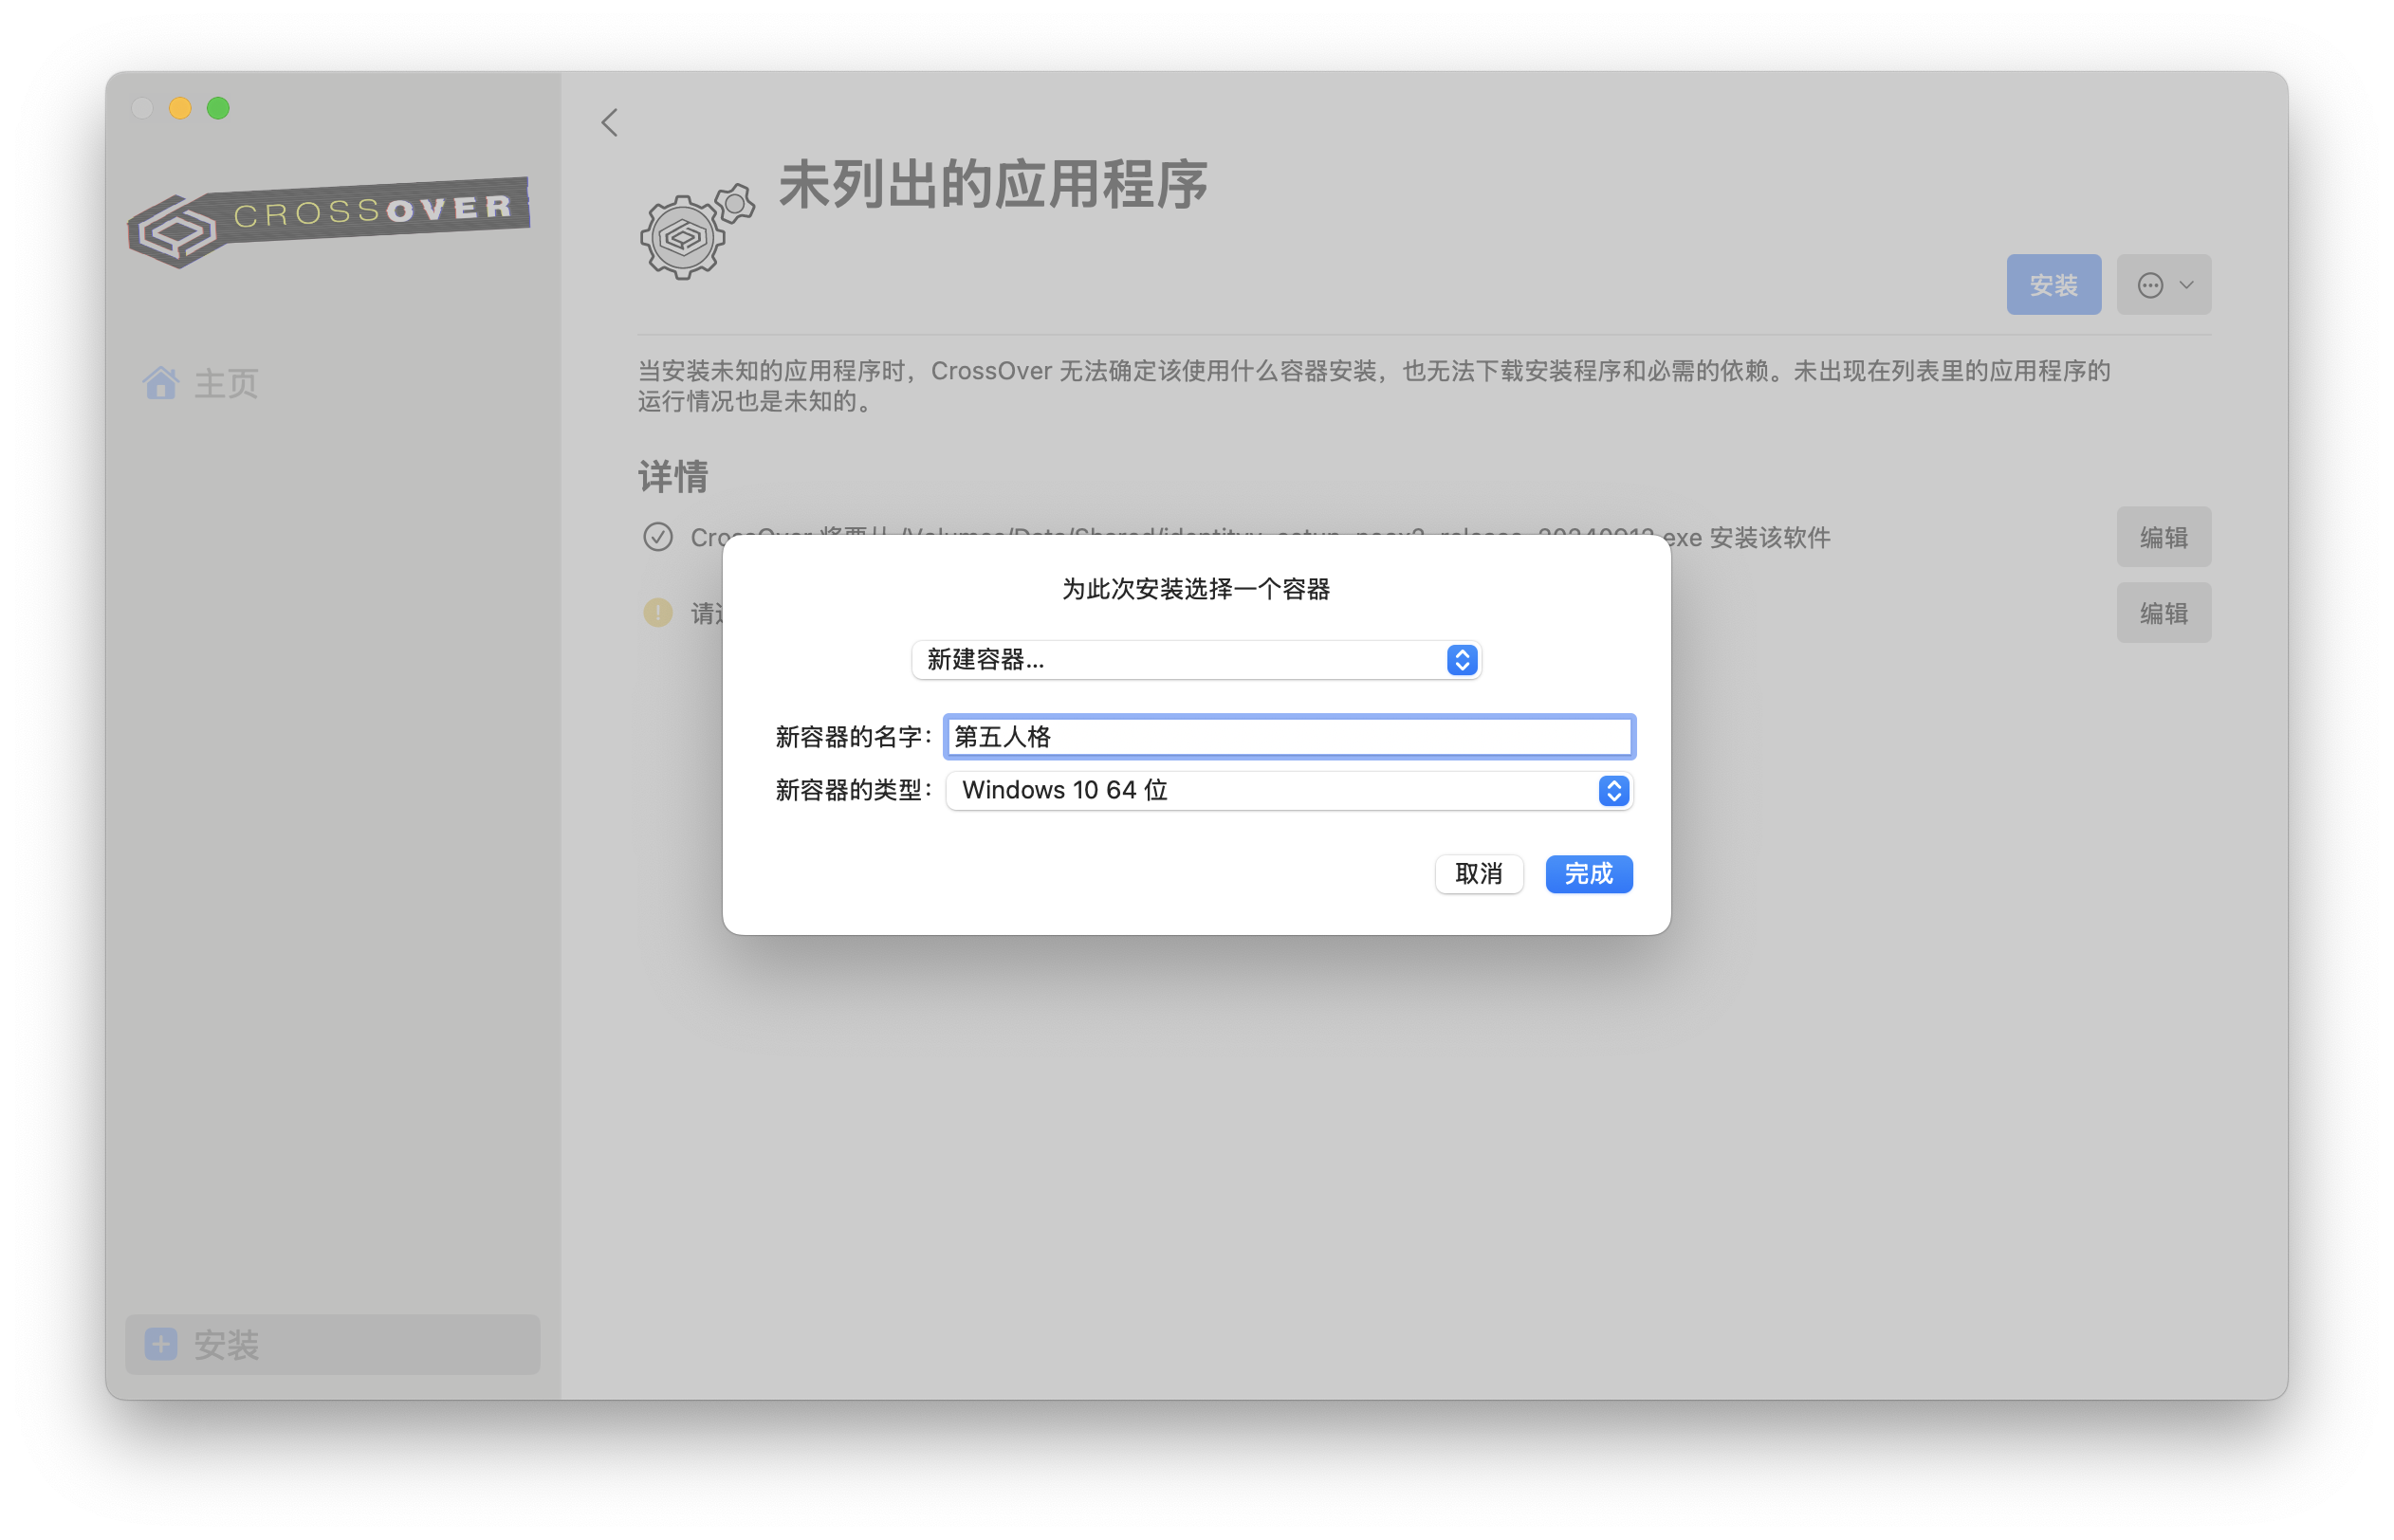Click the back arrow at top
This screenshot has height=1540, width=2394.
(610, 122)
